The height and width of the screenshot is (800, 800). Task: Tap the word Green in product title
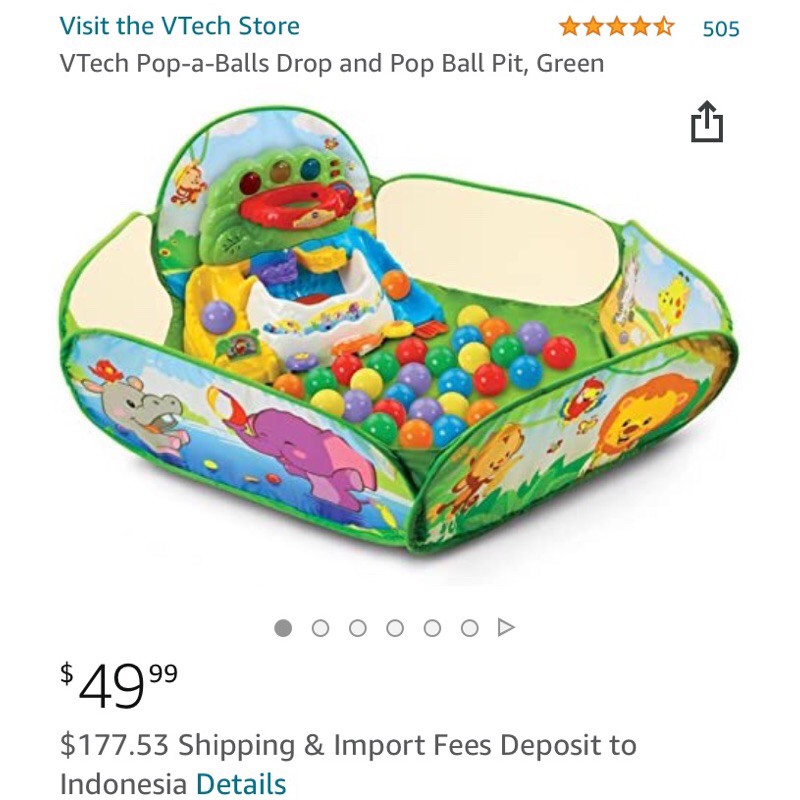[570, 64]
